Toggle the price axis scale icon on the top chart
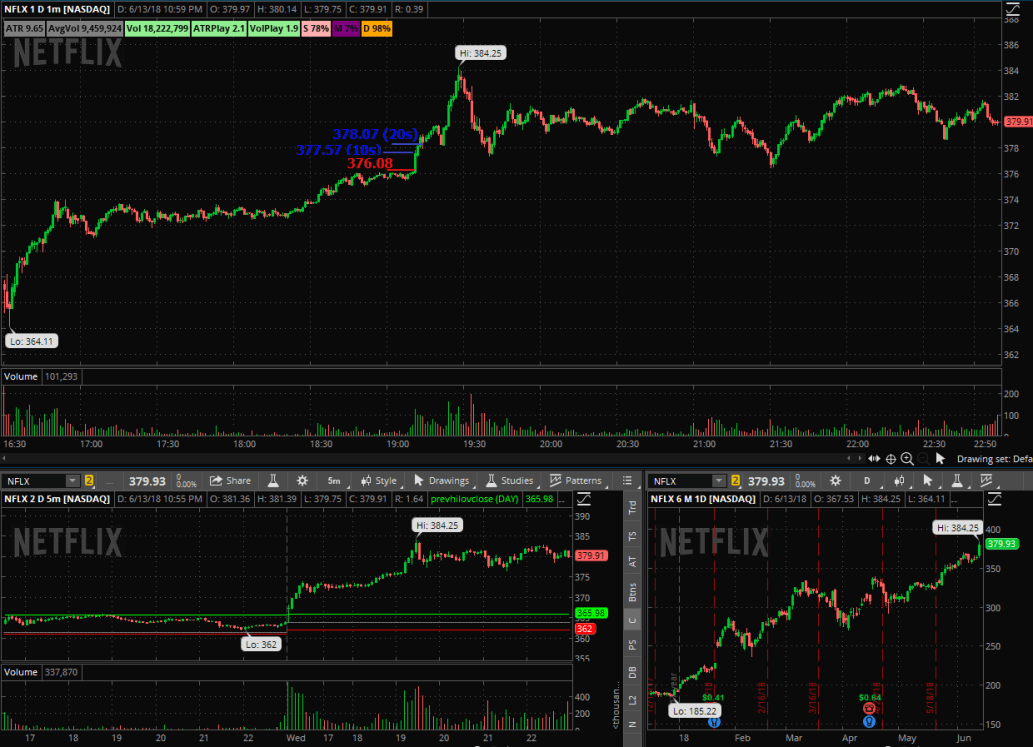Screen dimensions: 1033x747 [1009, 12]
